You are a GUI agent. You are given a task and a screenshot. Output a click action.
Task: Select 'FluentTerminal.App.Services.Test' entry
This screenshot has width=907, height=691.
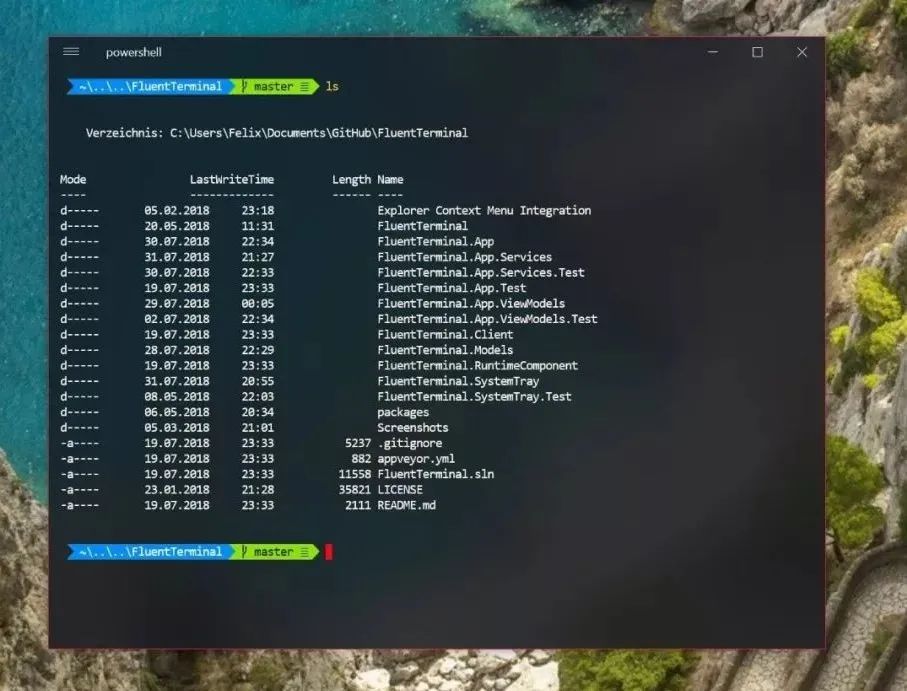(481, 272)
